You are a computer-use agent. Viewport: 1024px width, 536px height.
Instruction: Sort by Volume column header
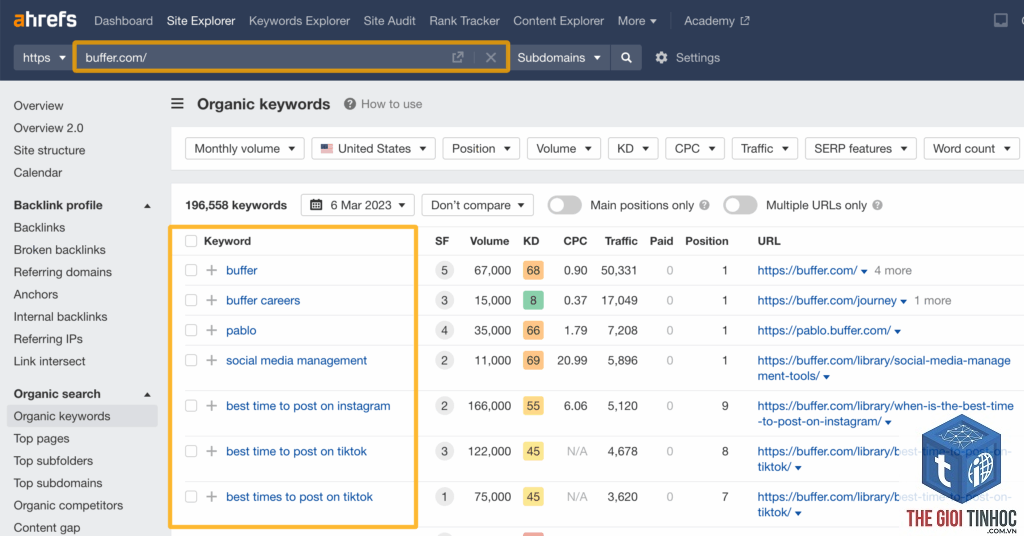pyautogui.click(x=489, y=241)
